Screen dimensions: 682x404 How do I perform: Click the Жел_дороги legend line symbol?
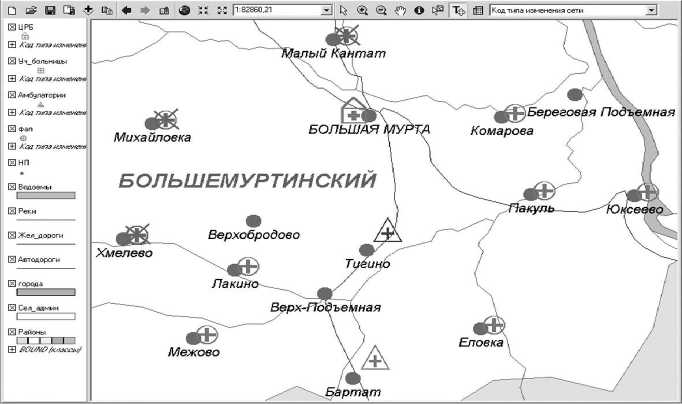[x=46, y=244]
